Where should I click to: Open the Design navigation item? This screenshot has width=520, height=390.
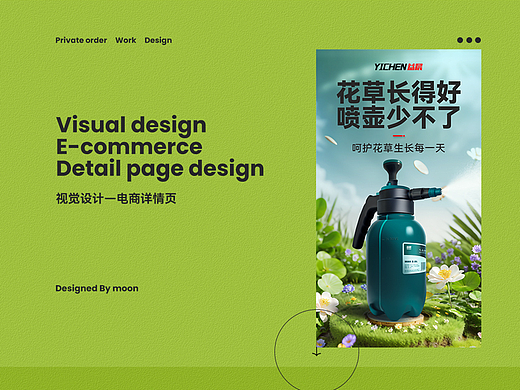[x=158, y=41]
